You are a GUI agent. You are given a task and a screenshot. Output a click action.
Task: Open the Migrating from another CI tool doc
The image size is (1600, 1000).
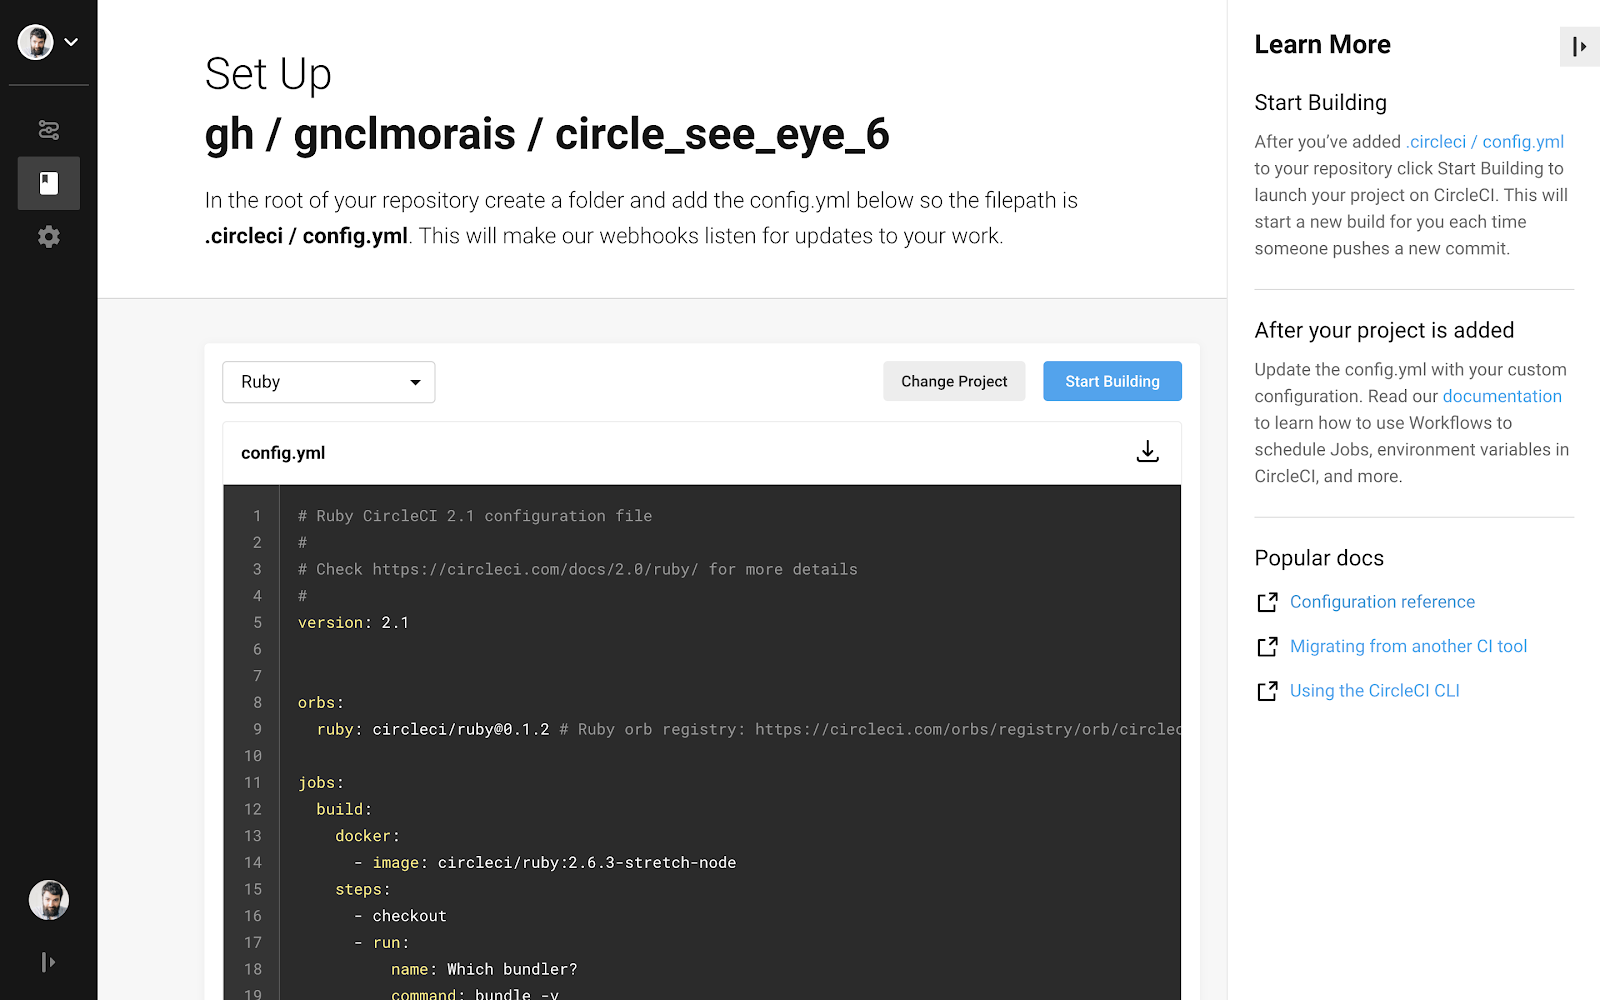(1408, 646)
